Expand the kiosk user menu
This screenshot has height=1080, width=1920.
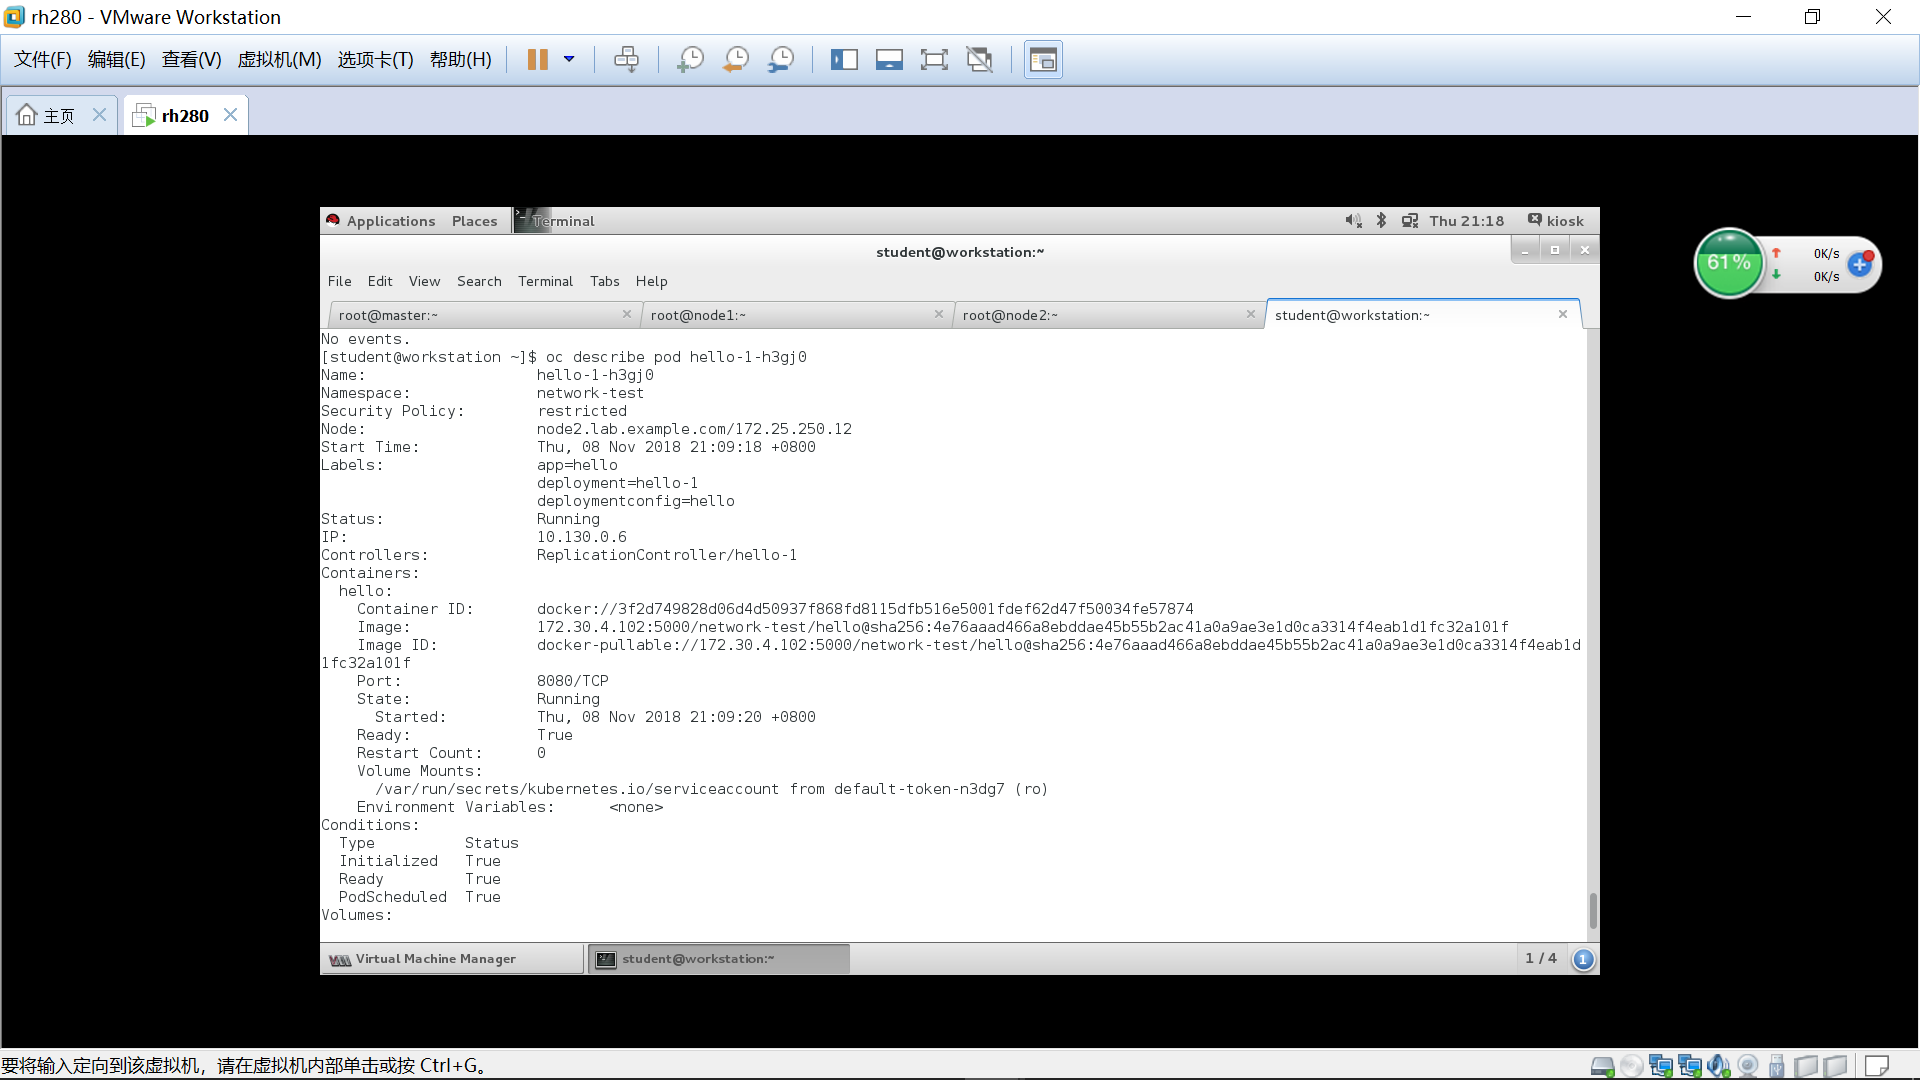click(1564, 221)
